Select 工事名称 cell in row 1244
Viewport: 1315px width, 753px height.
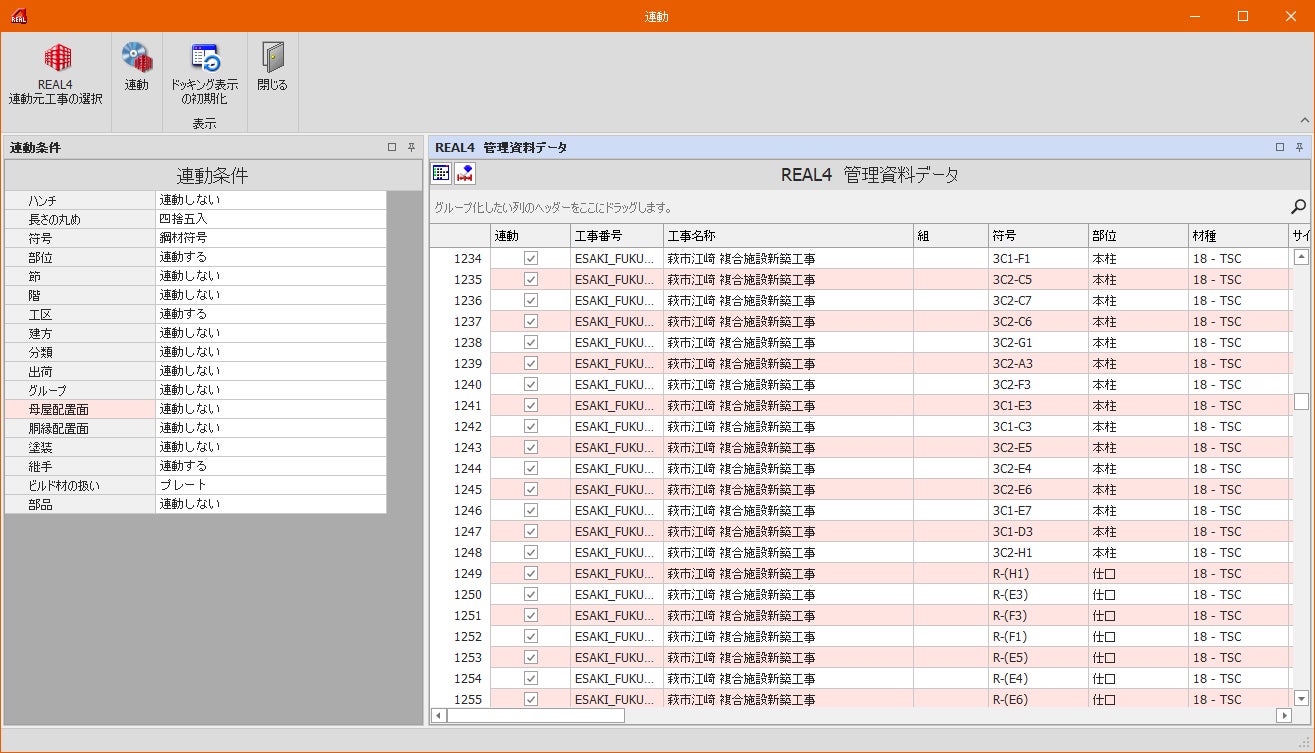(x=788, y=468)
